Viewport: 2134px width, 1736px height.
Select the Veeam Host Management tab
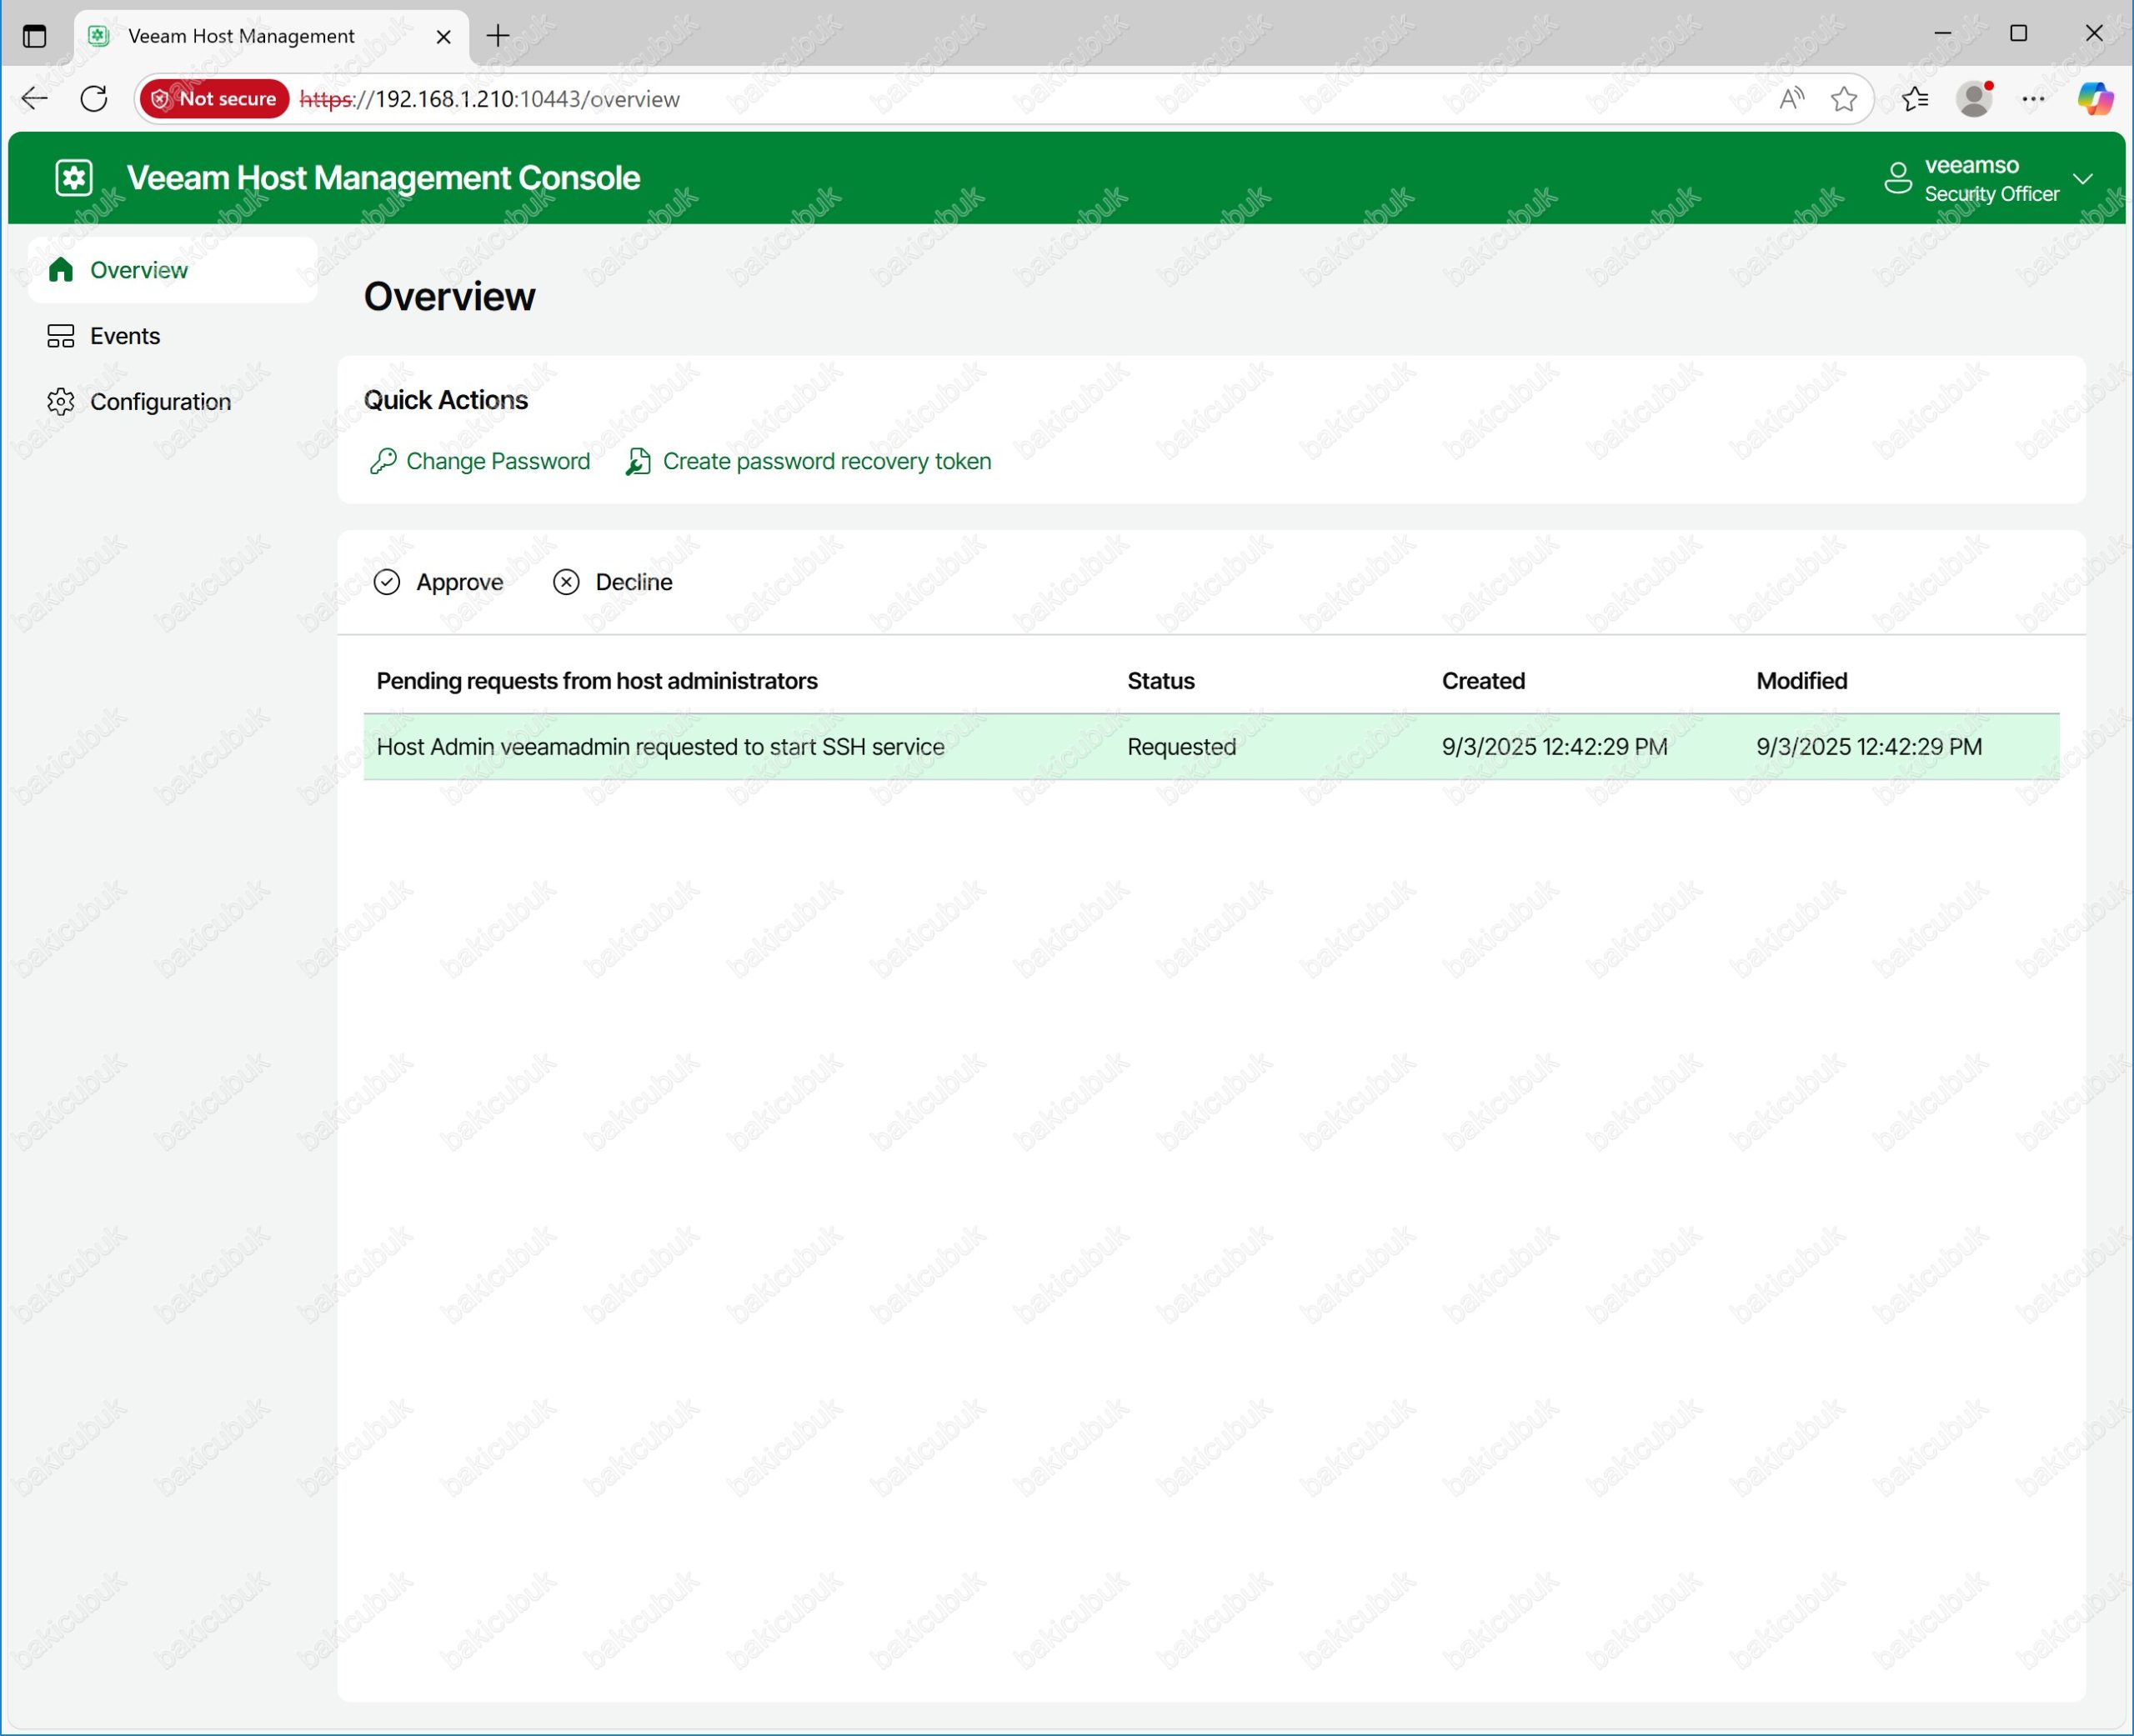tap(270, 37)
